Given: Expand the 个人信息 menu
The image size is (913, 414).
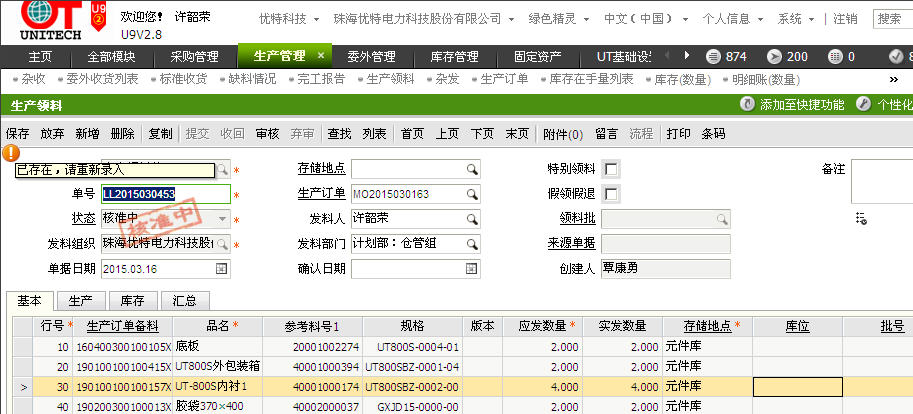Looking at the screenshot, I should (x=735, y=19).
